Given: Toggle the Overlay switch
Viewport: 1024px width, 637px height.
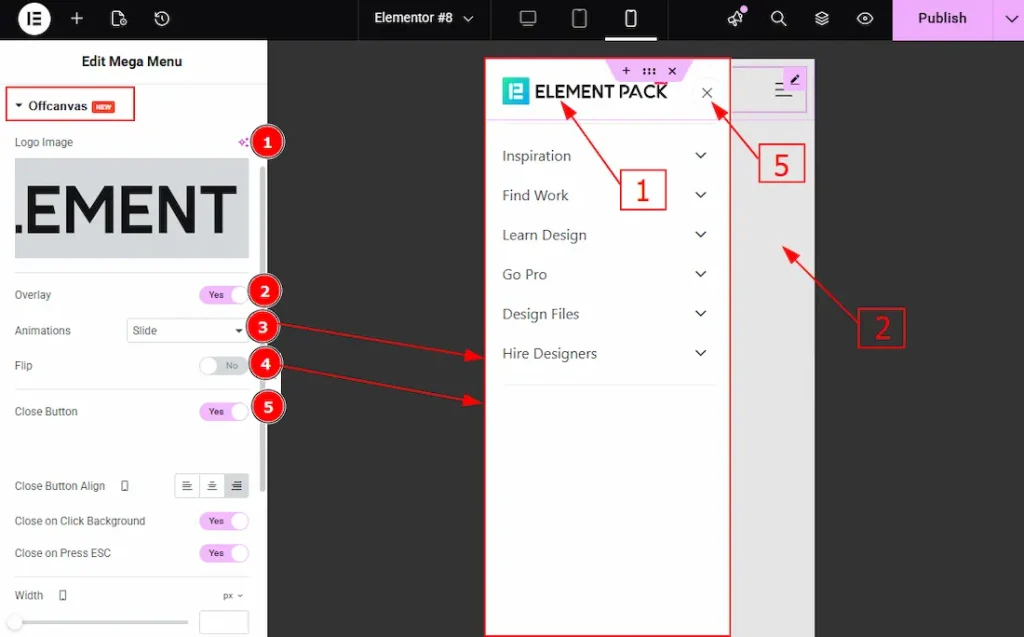Looking at the screenshot, I should pos(224,295).
